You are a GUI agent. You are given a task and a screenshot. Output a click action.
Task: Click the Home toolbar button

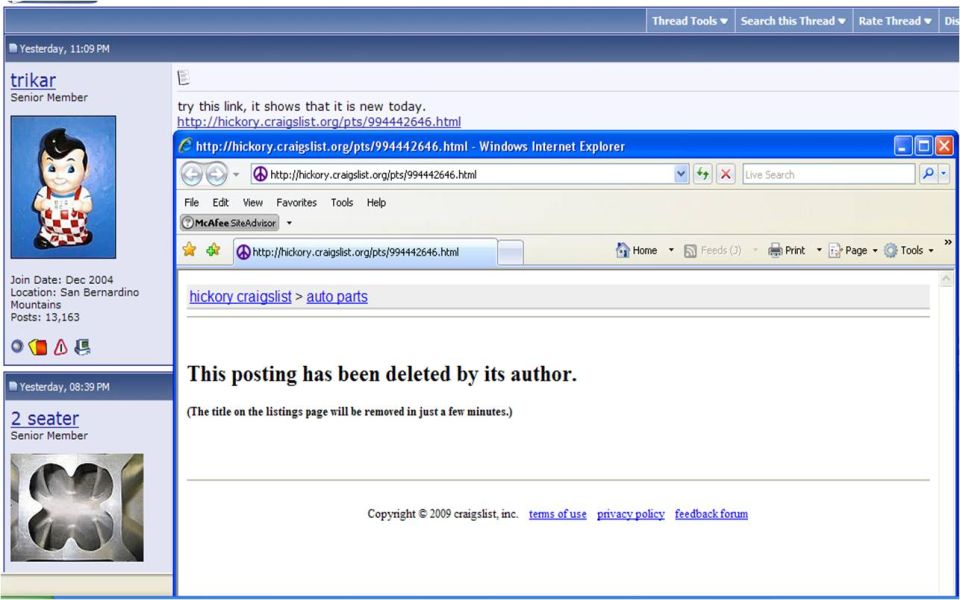pos(637,250)
